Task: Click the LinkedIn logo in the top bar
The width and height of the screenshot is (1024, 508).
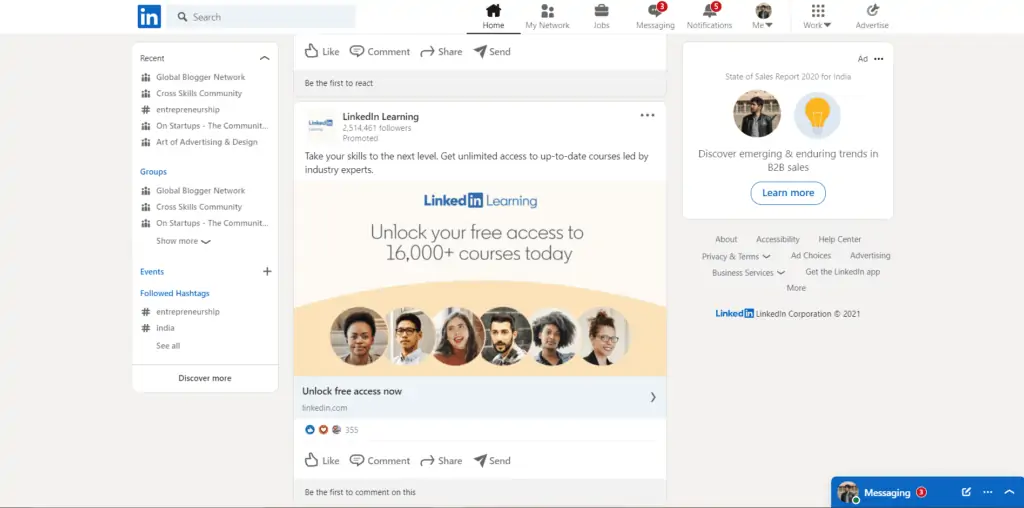Action: (149, 16)
